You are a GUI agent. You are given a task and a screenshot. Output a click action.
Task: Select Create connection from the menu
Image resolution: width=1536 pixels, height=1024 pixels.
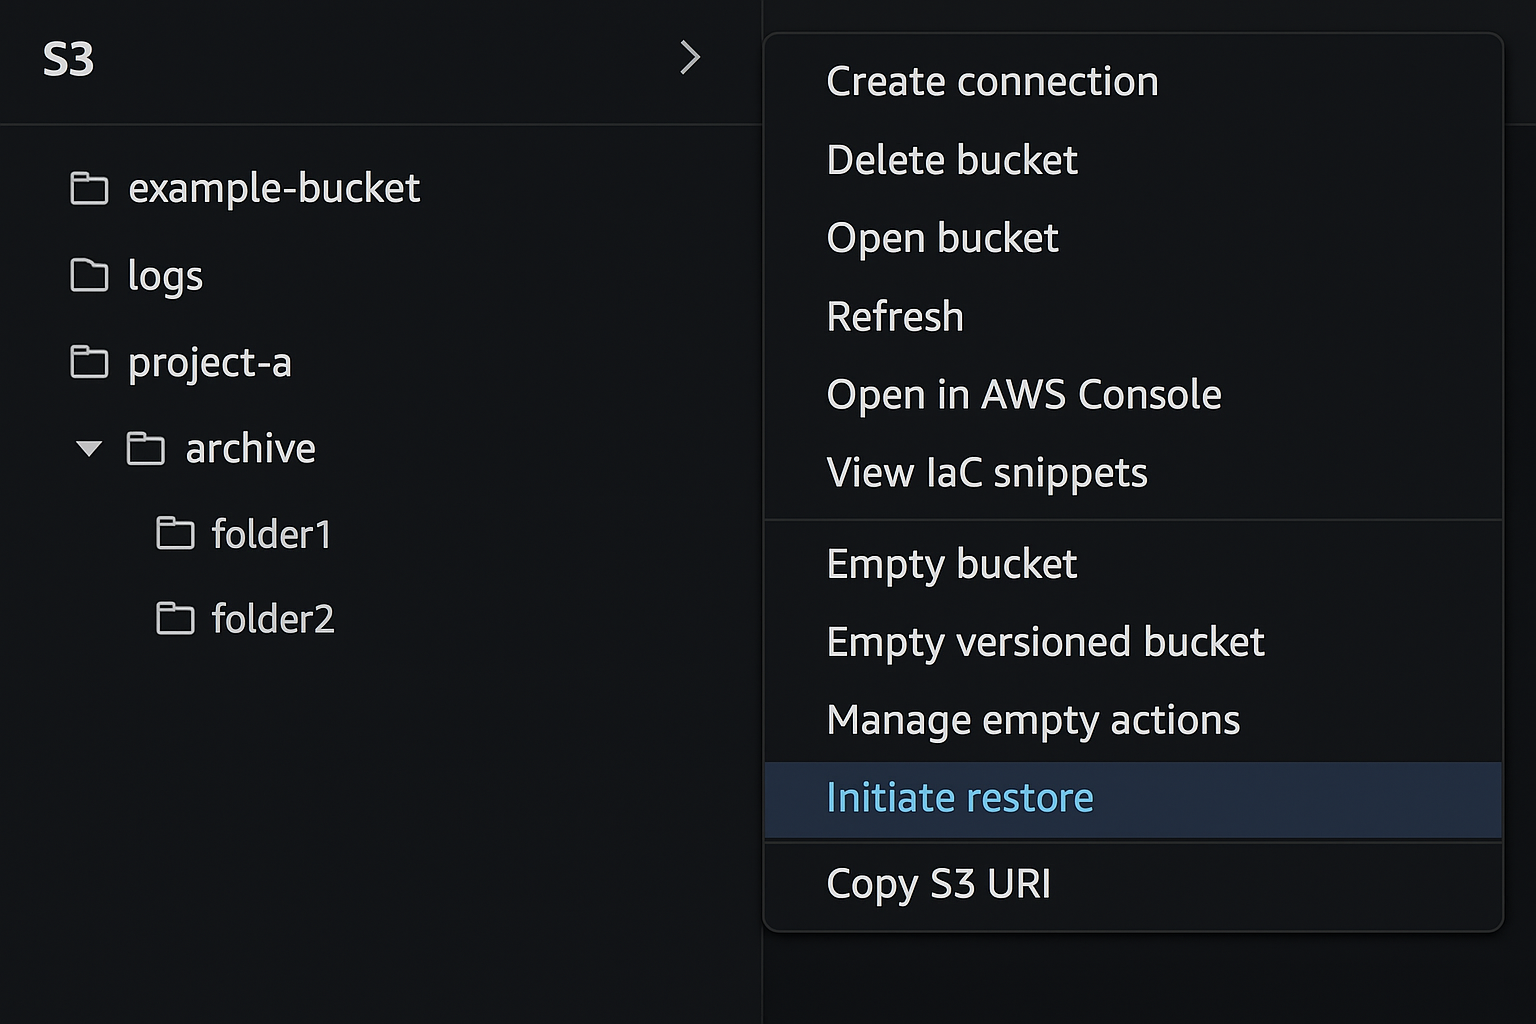coord(992,81)
